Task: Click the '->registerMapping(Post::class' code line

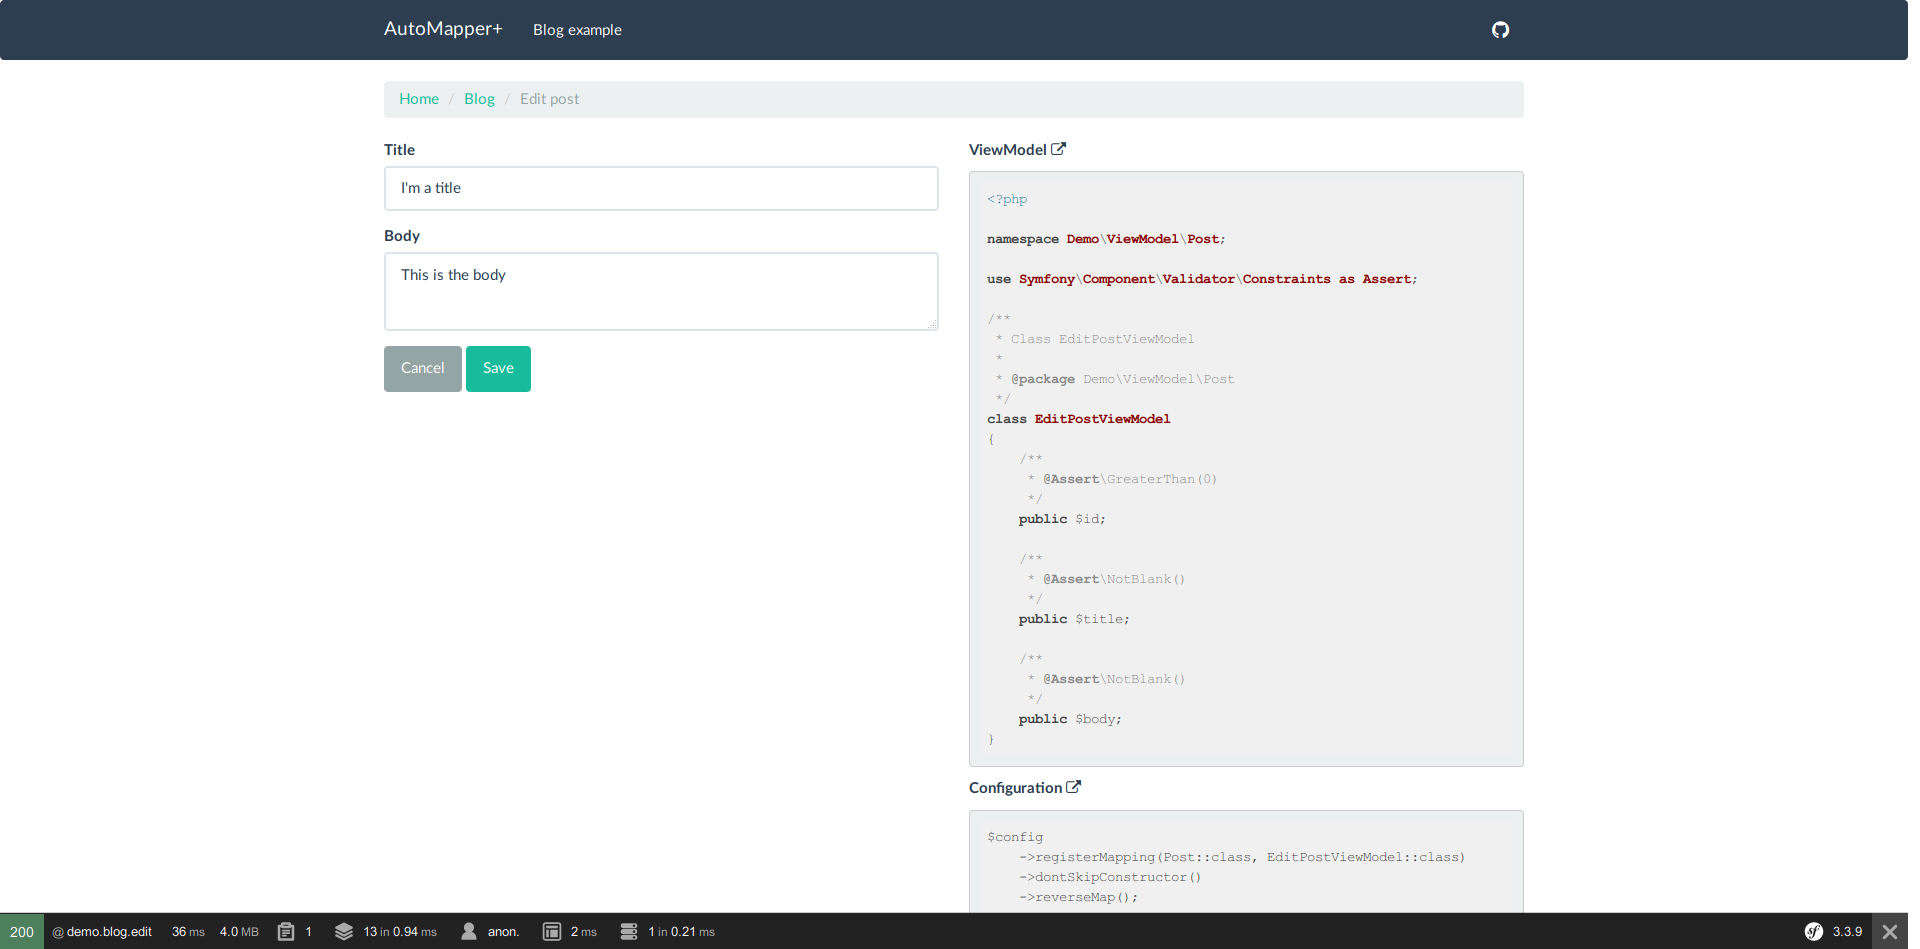Action: click(x=1242, y=857)
